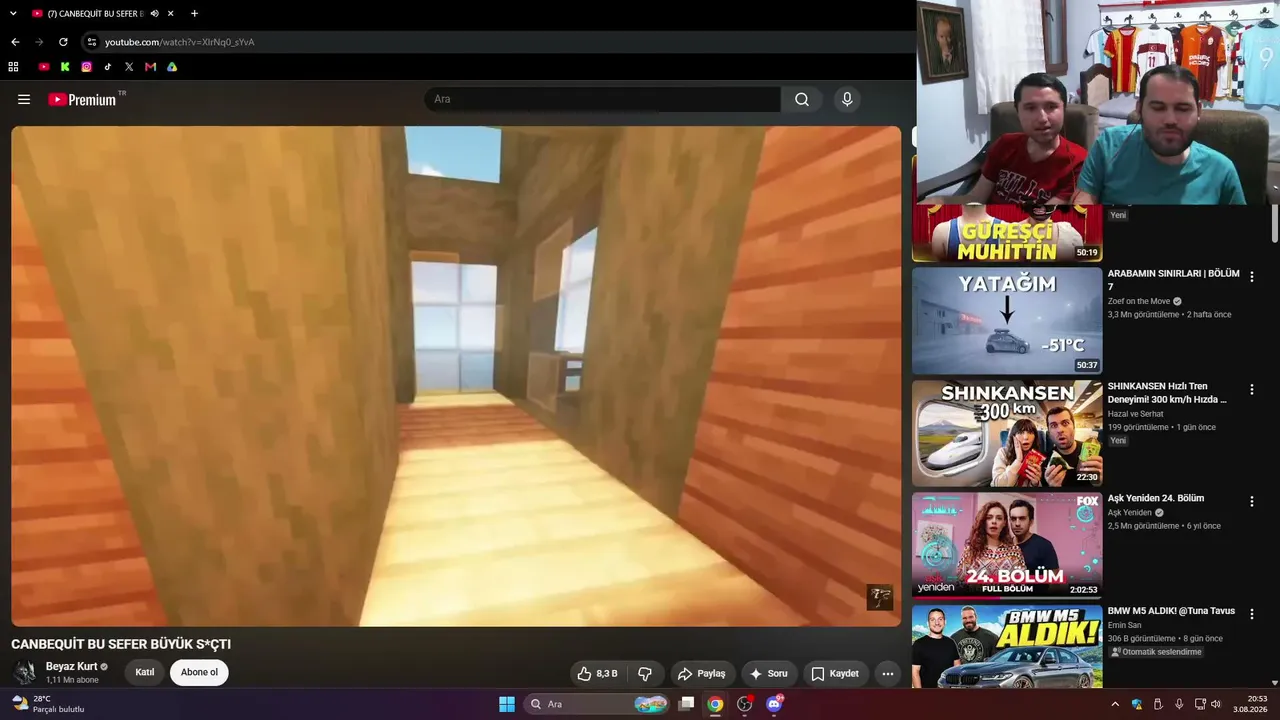Click the Windows taskbar Ara search box
The height and width of the screenshot is (720, 1280).
click(x=597, y=704)
